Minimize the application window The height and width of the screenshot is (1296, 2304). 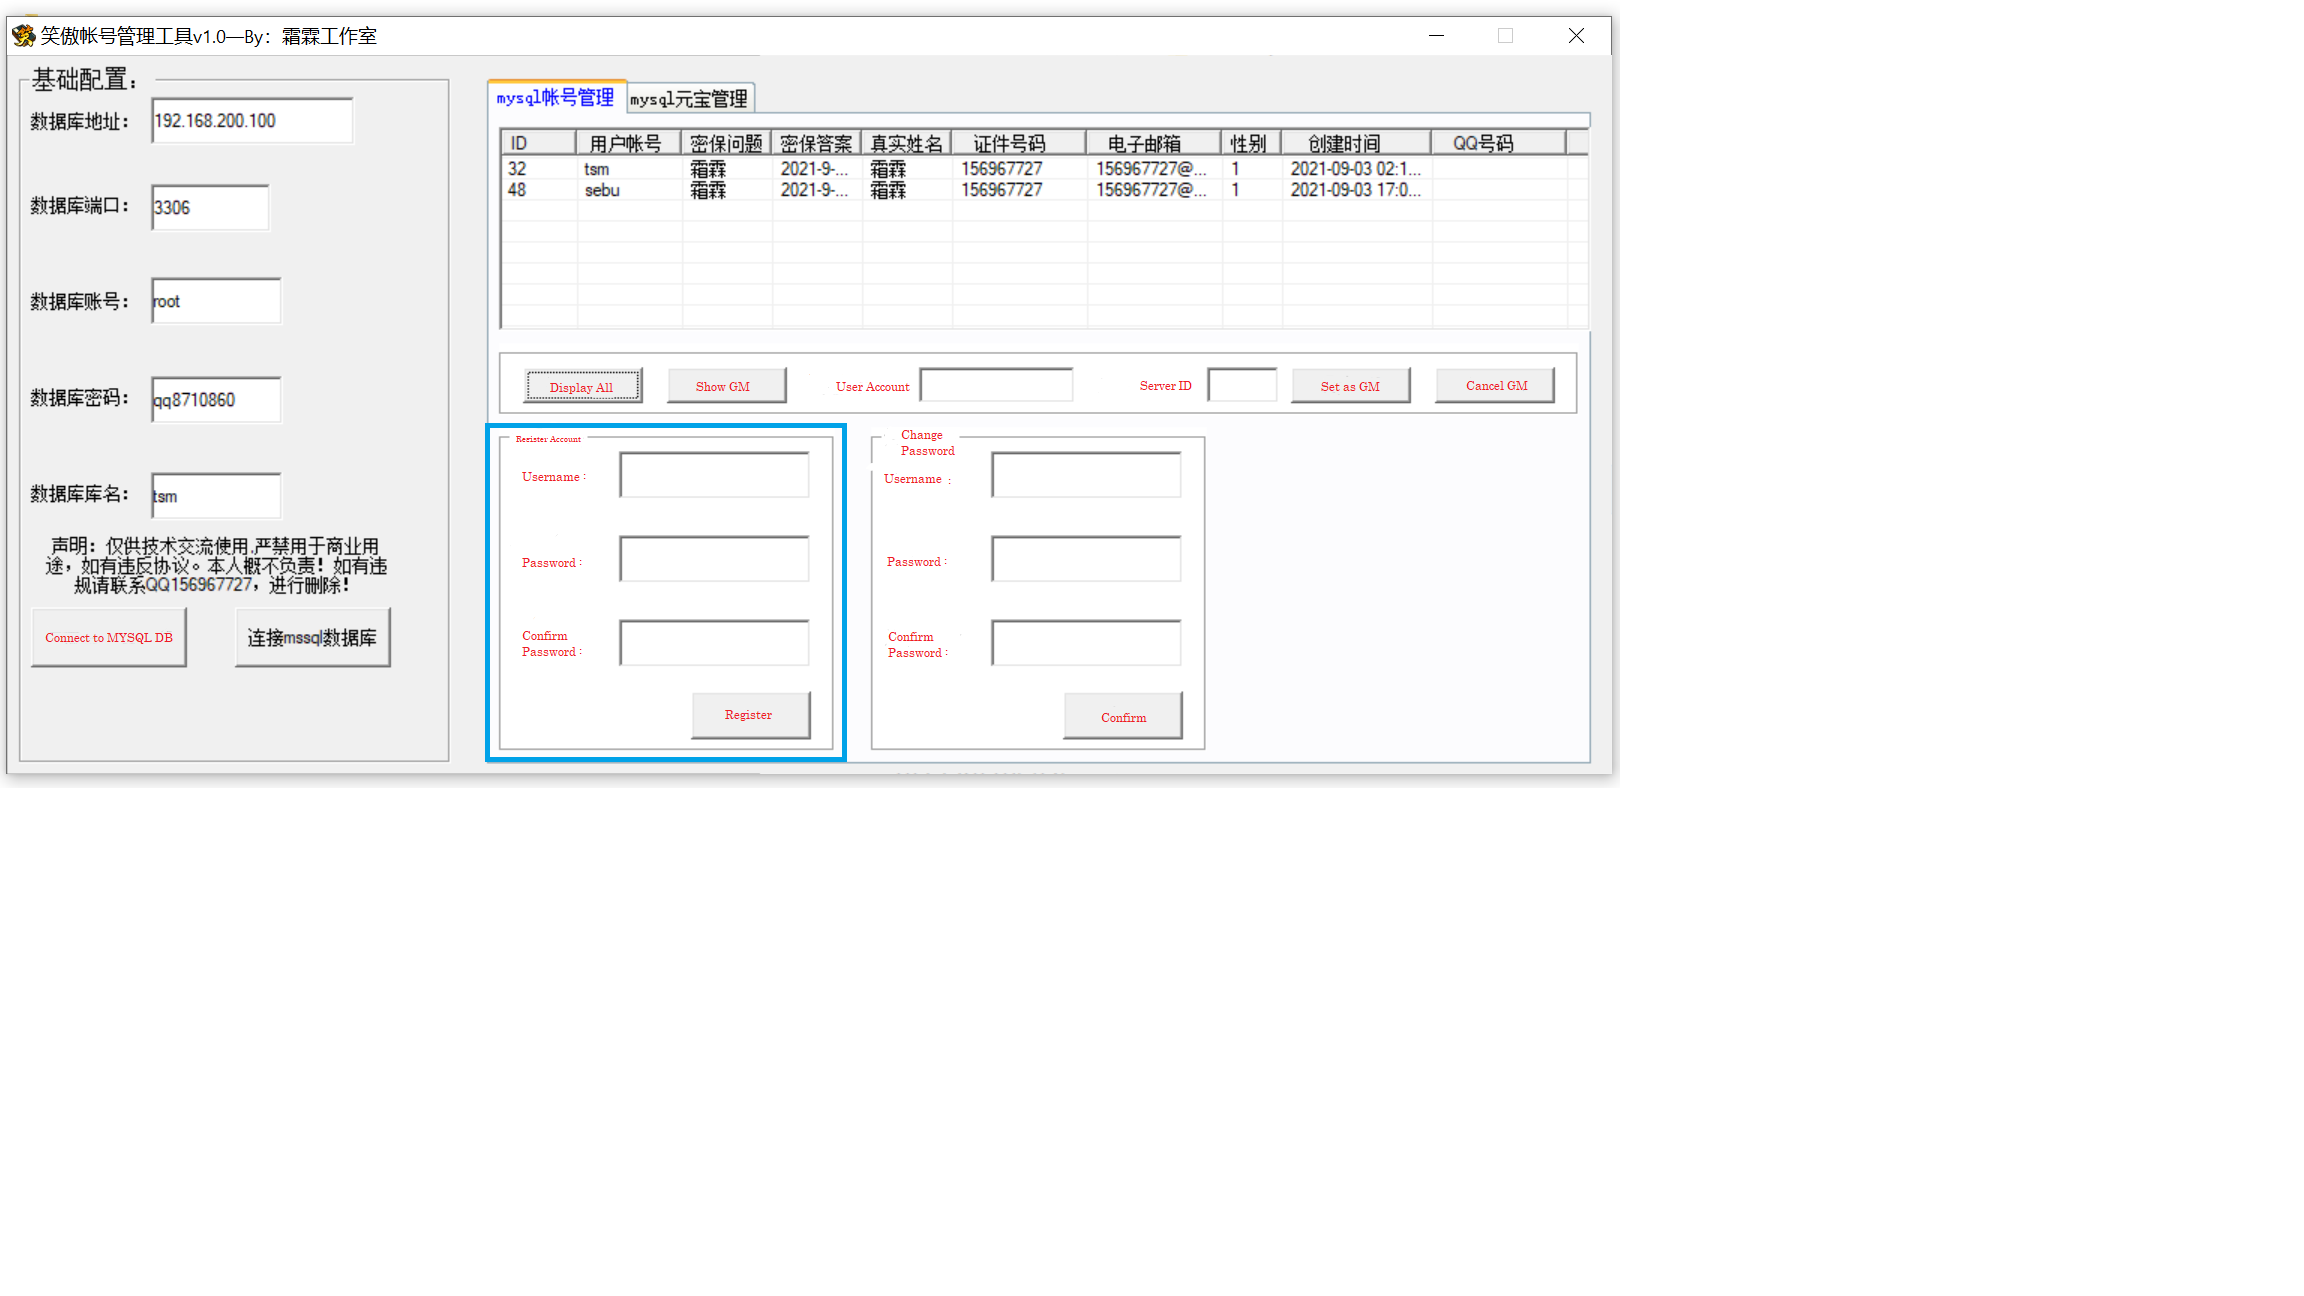1437,36
